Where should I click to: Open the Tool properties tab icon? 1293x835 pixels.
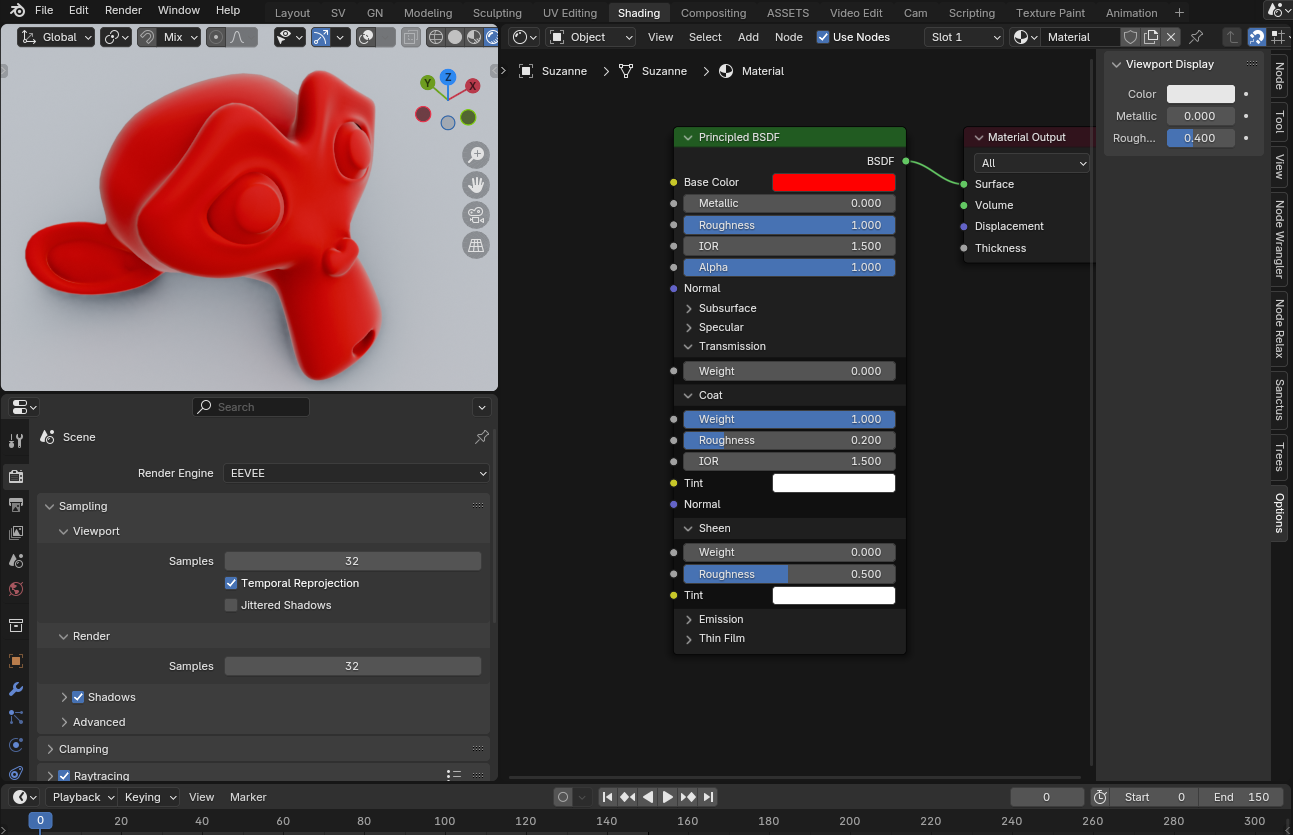[15, 441]
